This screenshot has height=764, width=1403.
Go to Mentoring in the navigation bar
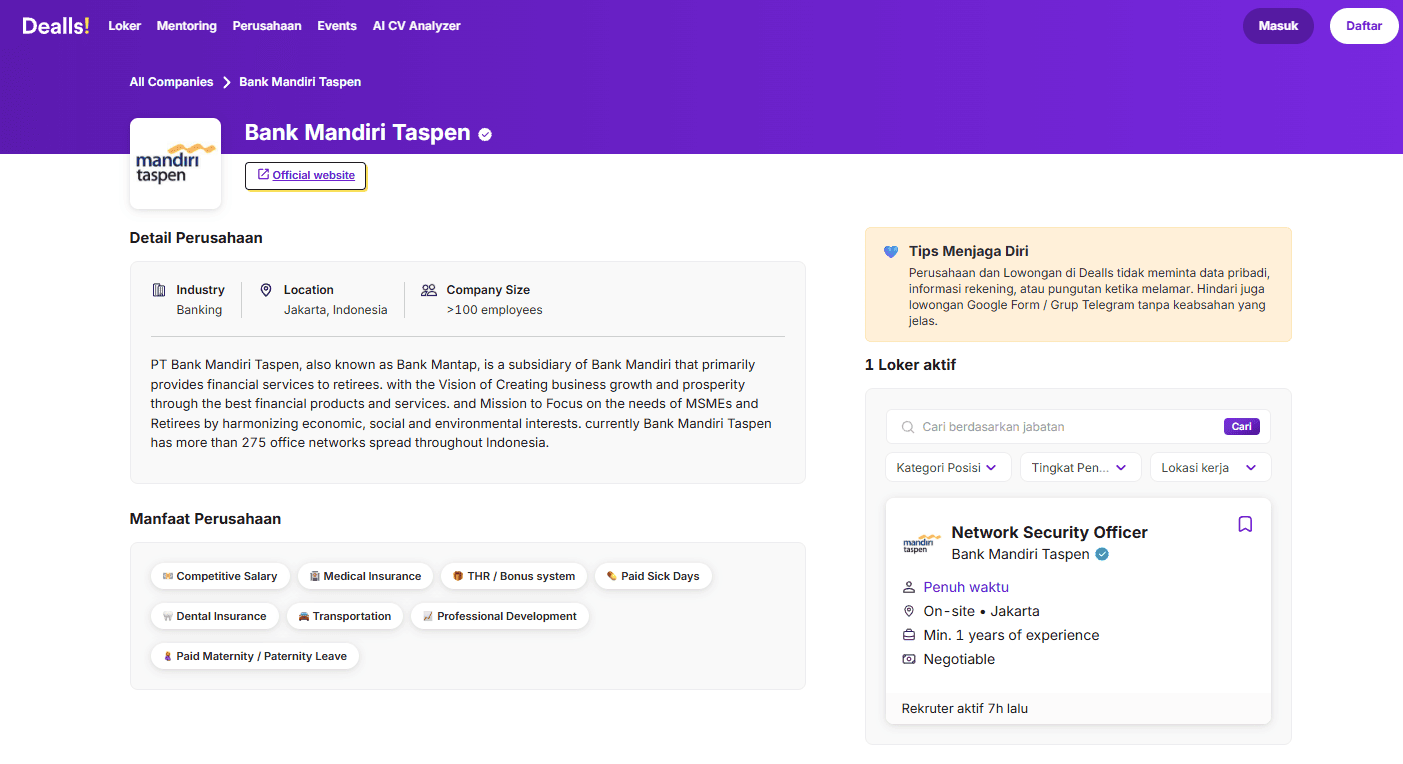187,26
